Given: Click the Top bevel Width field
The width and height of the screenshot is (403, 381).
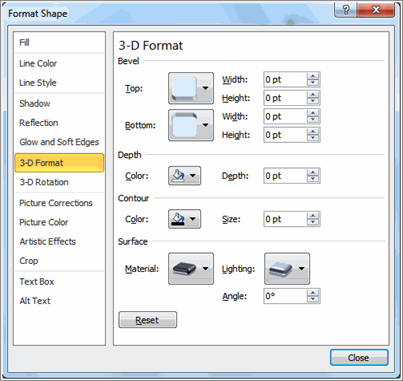Looking at the screenshot, I should pyautogui.click(x=285, y=80).
